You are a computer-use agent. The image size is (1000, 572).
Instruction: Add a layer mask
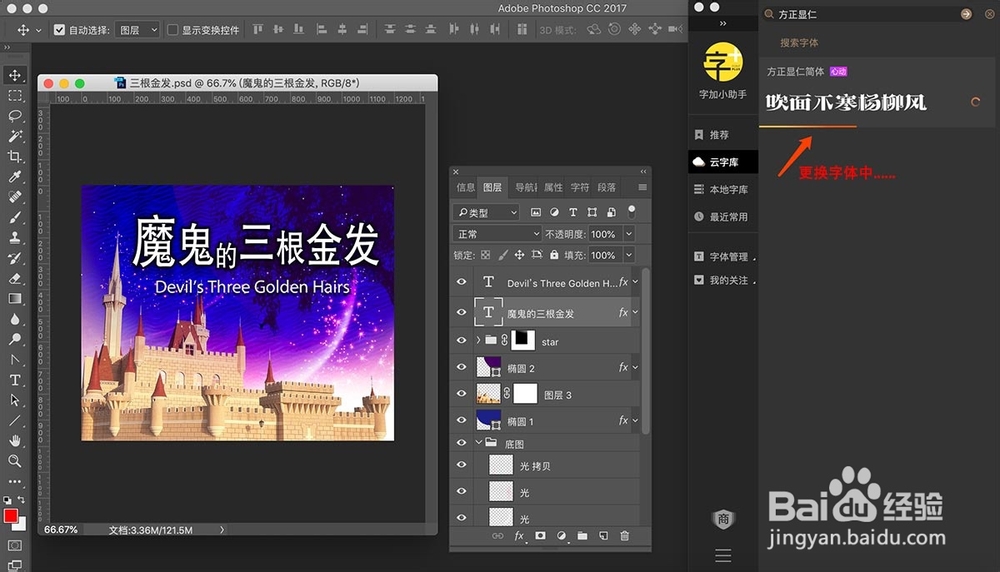(x=540, y=536)
